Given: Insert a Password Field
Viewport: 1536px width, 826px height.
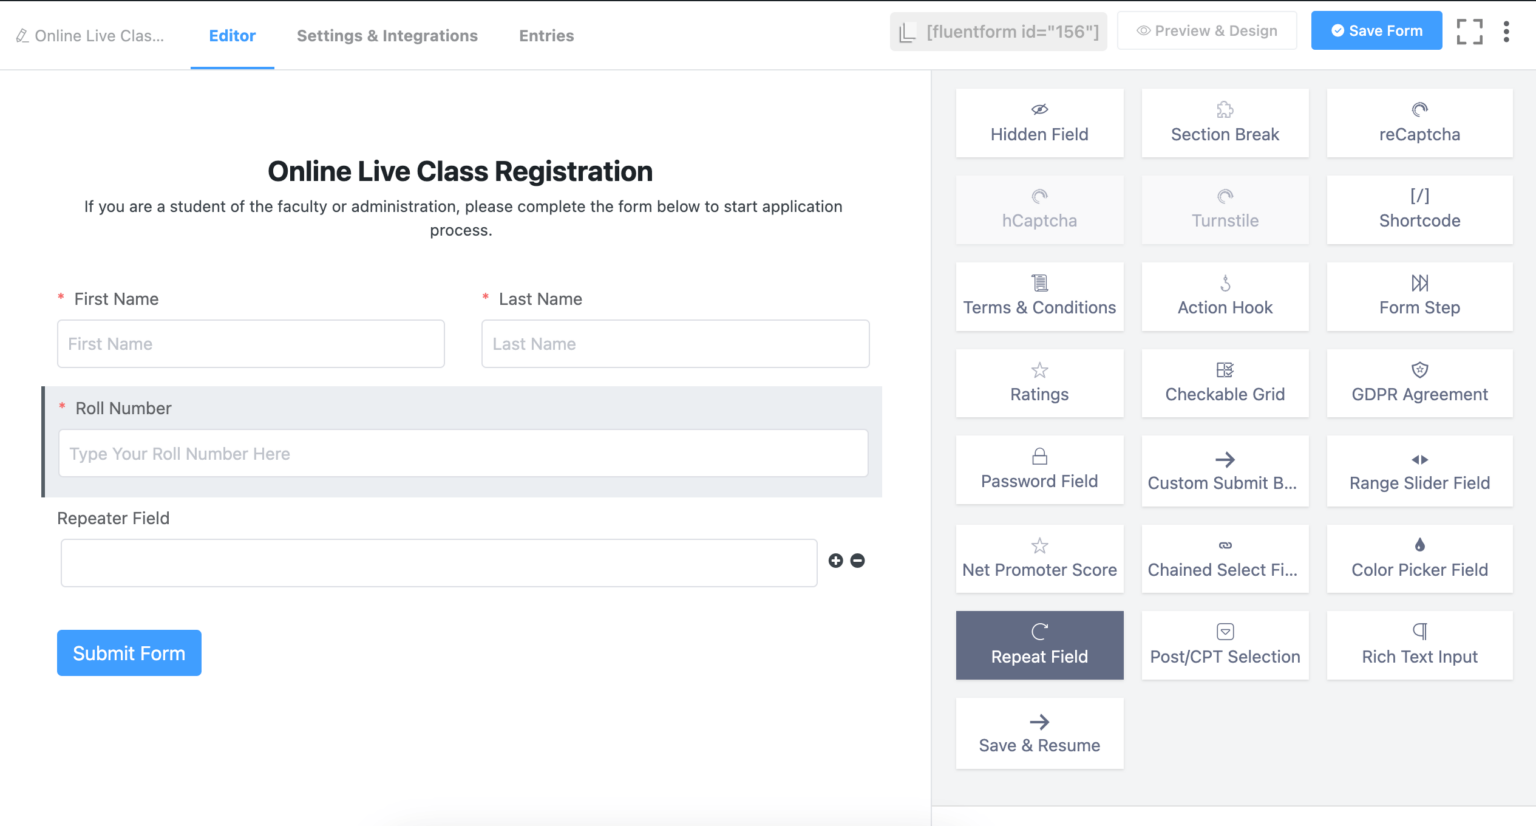Looking at the screenshot, I should (x=1039, y=470).
